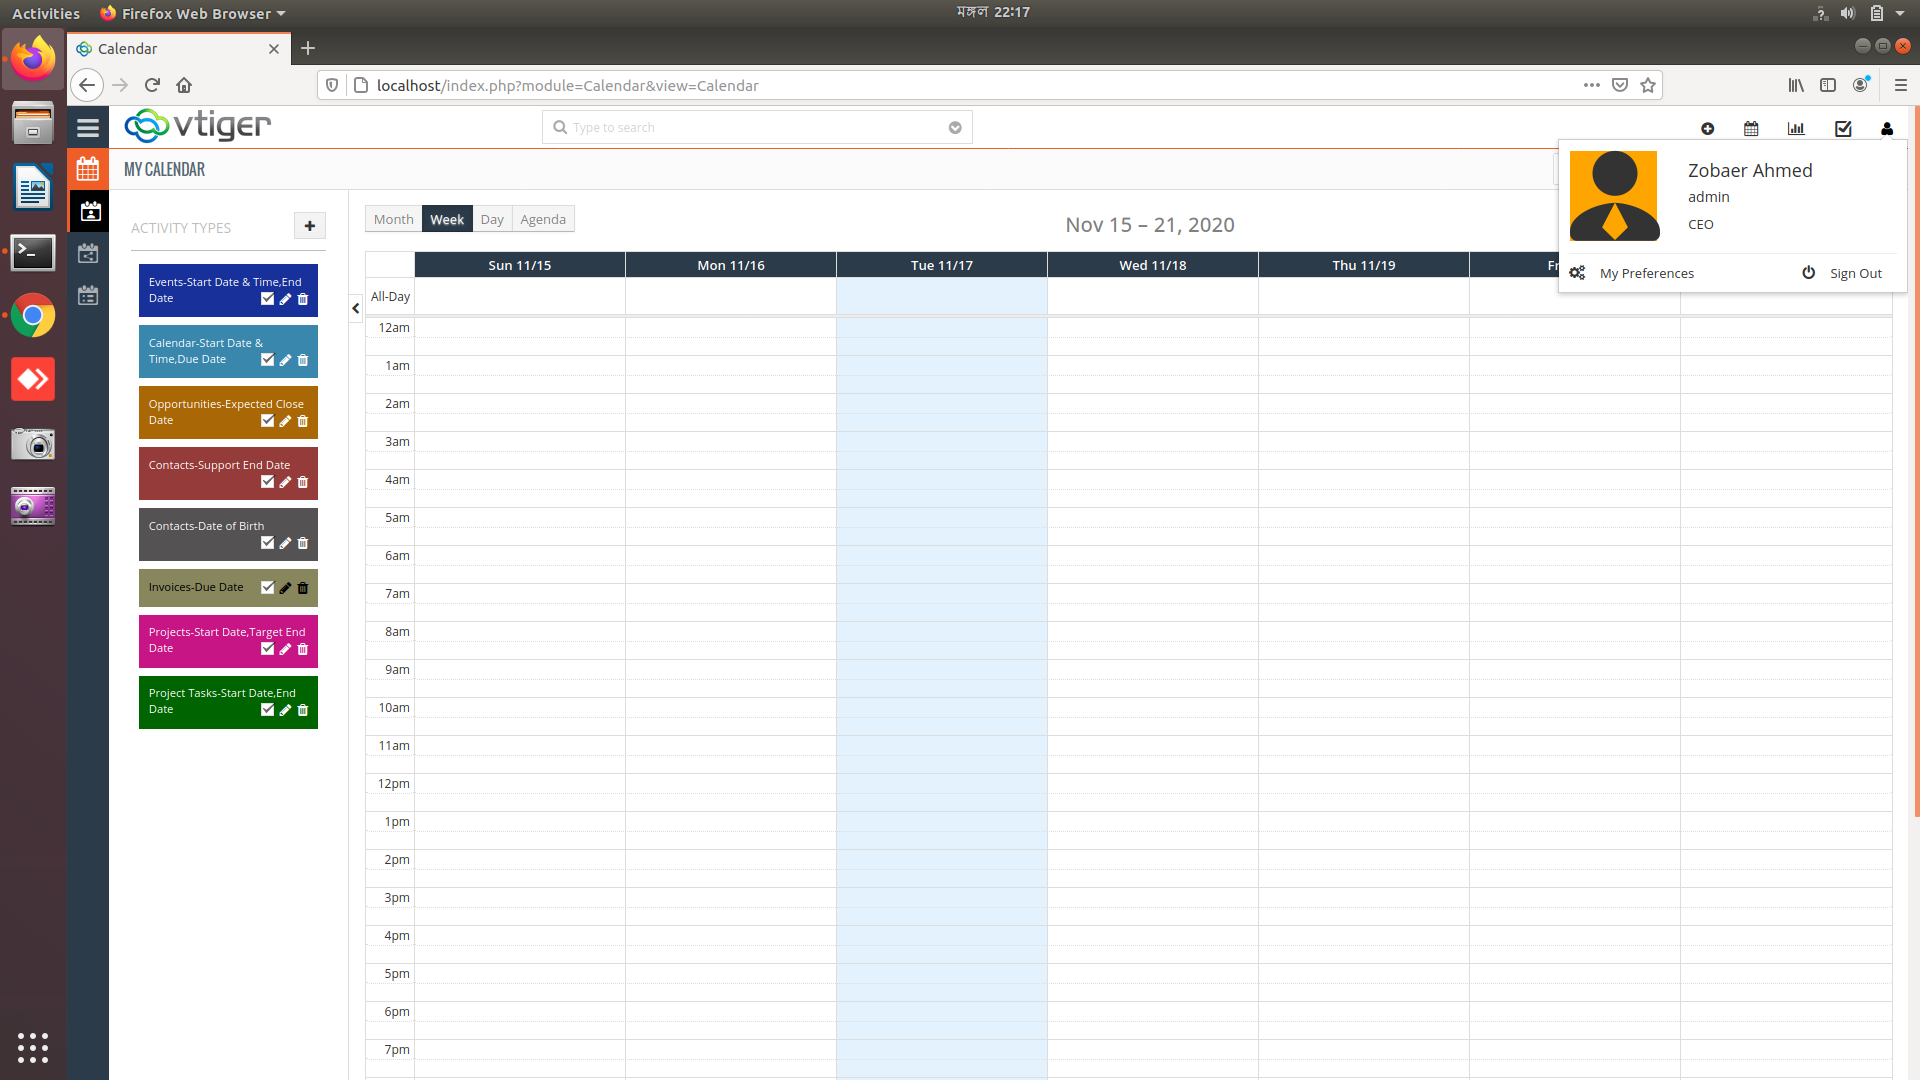This screenshot has height=1080, width=1920.
Task: Click the Quick Create plus icon
Action: point(1707,129)
